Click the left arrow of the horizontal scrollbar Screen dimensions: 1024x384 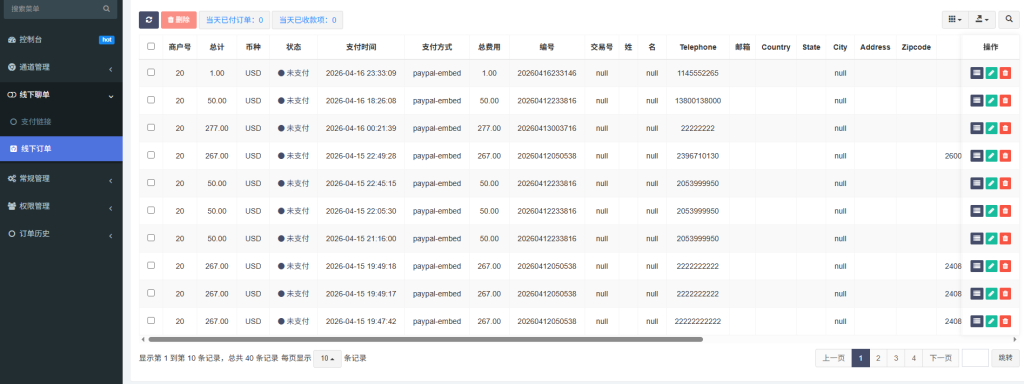143,340
